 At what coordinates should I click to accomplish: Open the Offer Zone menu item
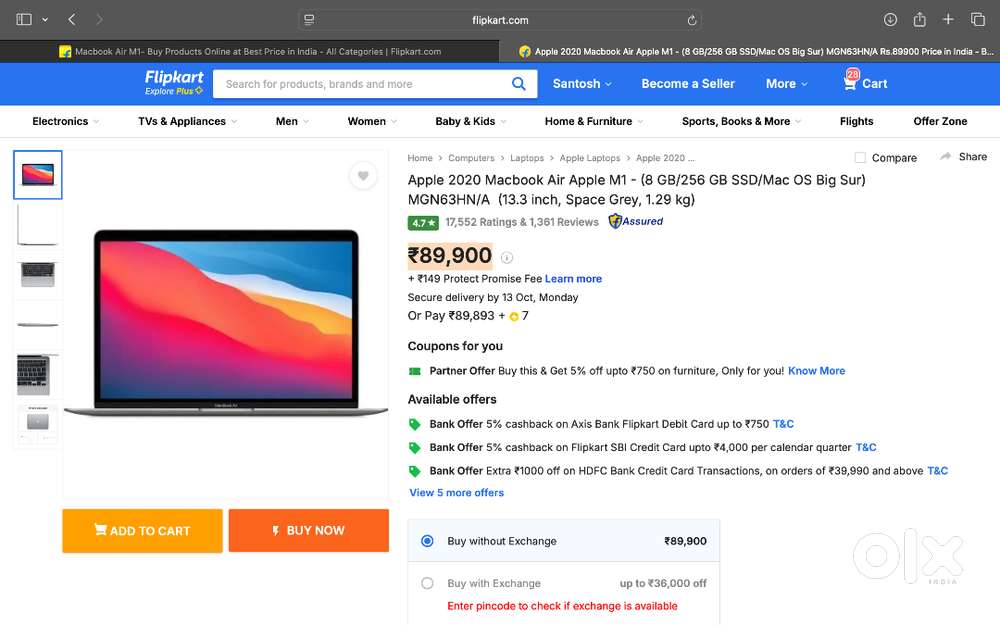(x=940, y=121)
